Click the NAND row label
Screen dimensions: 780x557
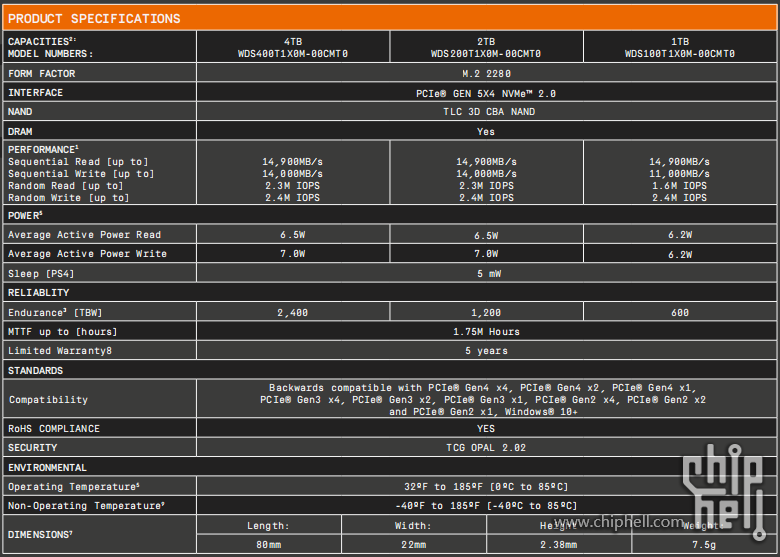[x=20, y=111]
